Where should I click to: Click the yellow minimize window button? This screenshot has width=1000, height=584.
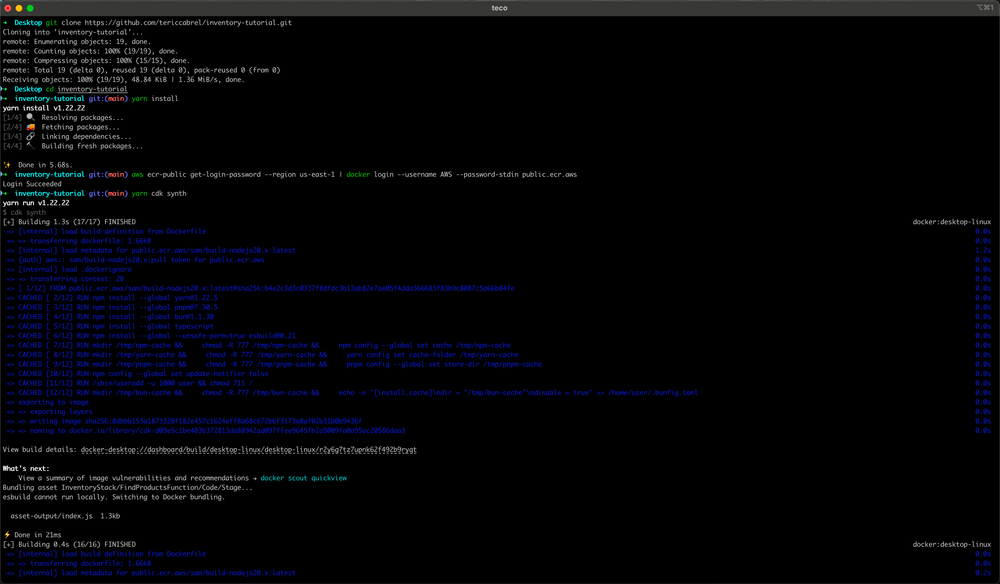(20, 8)
